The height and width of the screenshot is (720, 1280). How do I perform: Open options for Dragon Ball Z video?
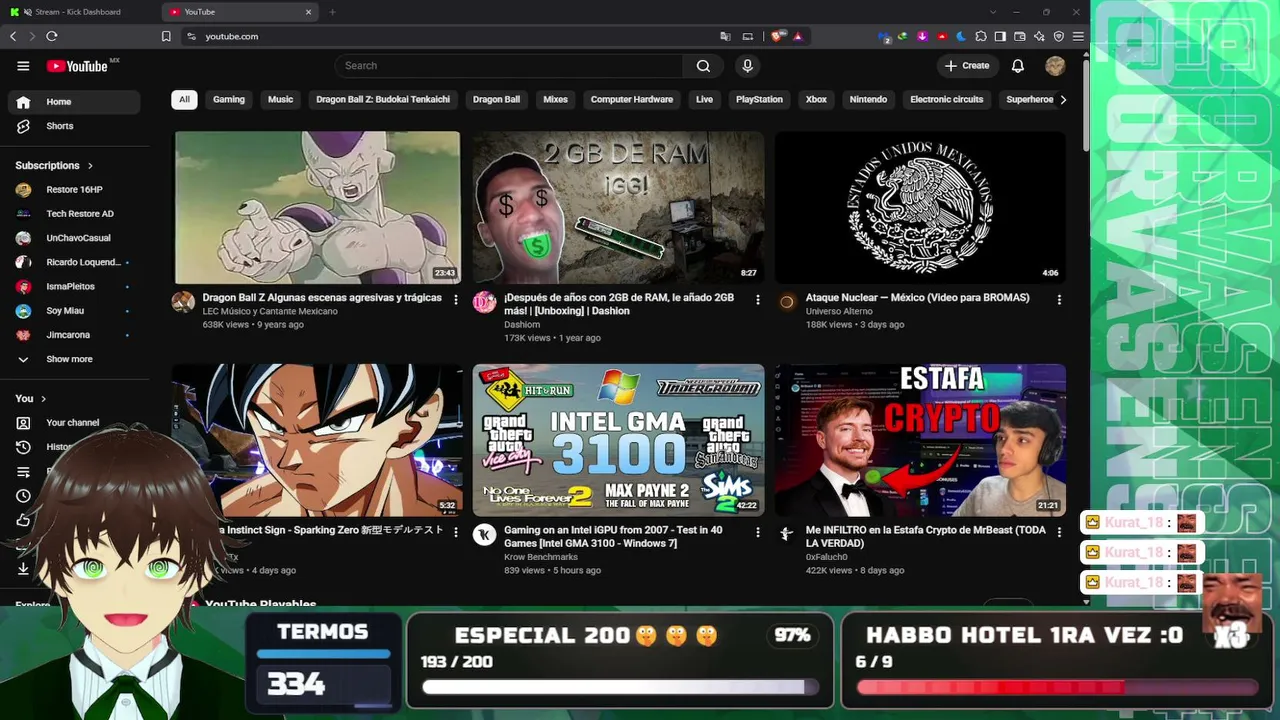[456, 299]
